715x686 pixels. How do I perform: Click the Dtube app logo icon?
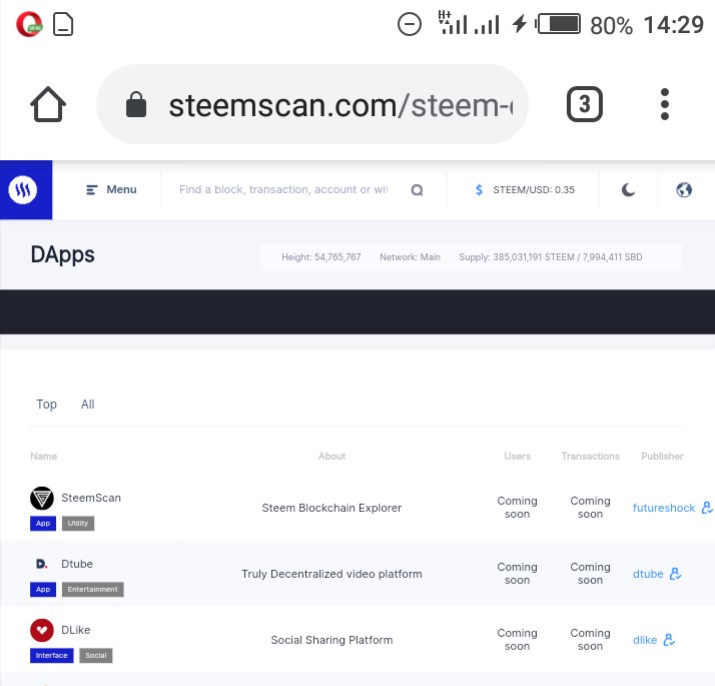(x=42, y=564)
